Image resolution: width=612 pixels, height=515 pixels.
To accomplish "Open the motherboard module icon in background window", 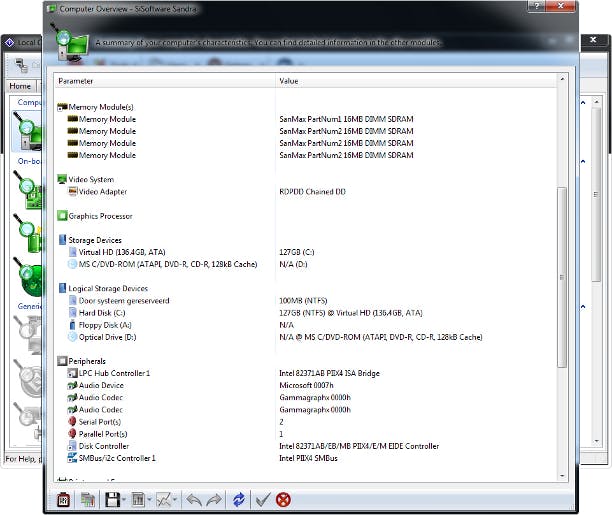I will [x=28, y=190].
